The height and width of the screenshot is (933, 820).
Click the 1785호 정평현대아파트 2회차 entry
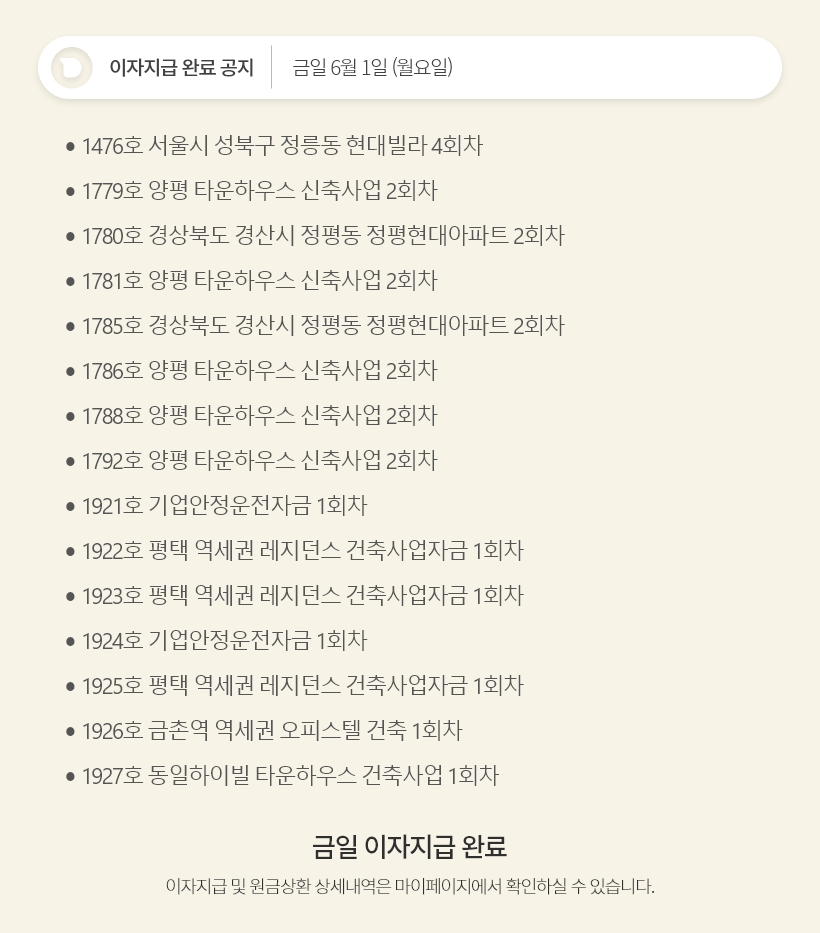click(x=322, y=326)
